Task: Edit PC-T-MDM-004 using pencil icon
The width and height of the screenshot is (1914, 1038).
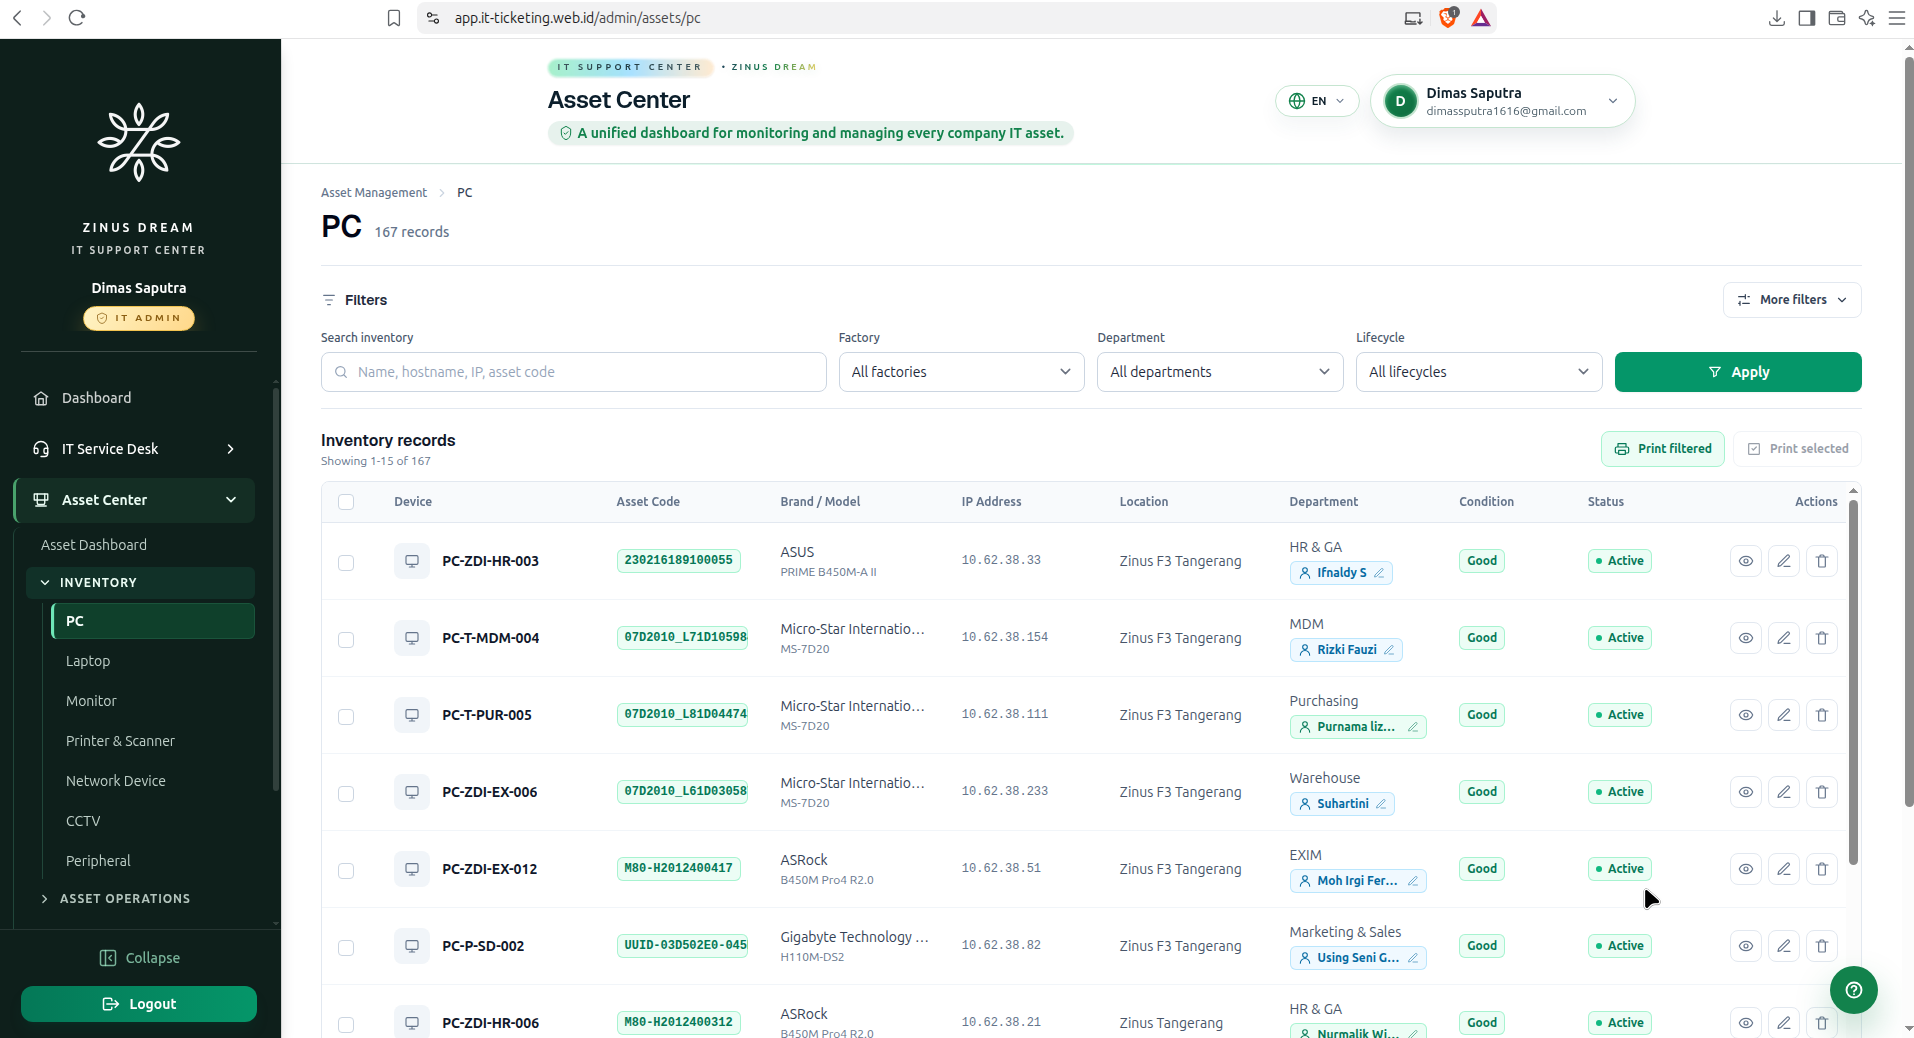Action: pyautogui.click(x=1783, y=638)
